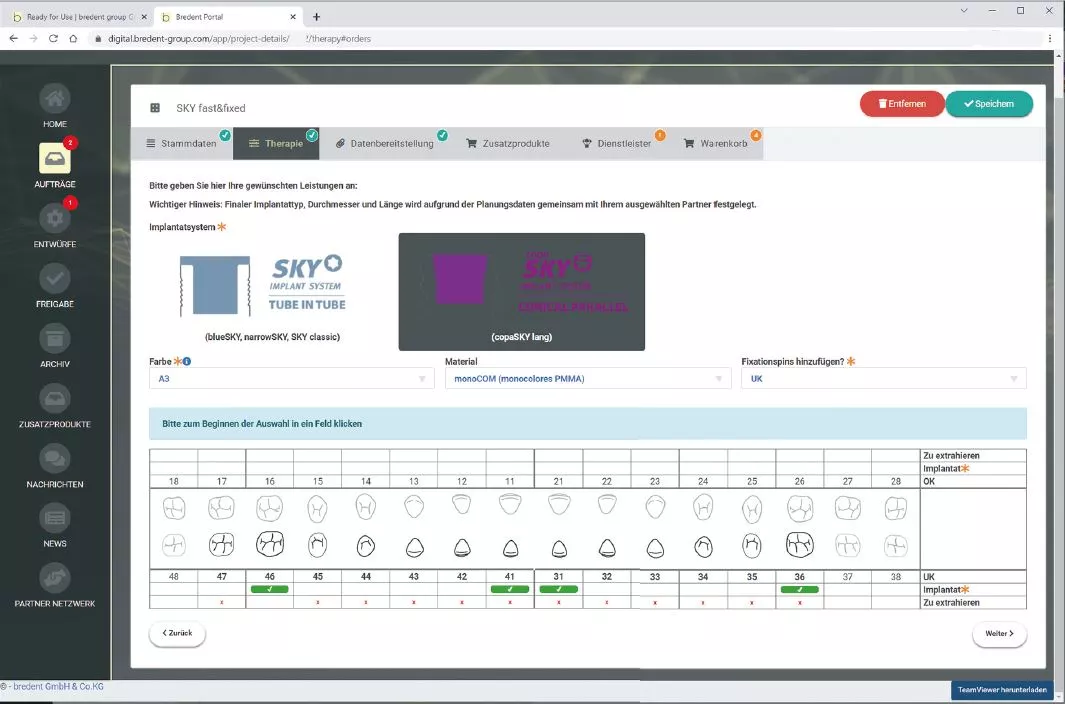
Task: Switch to the Stammdaten tab
Action: pos(182,144)
